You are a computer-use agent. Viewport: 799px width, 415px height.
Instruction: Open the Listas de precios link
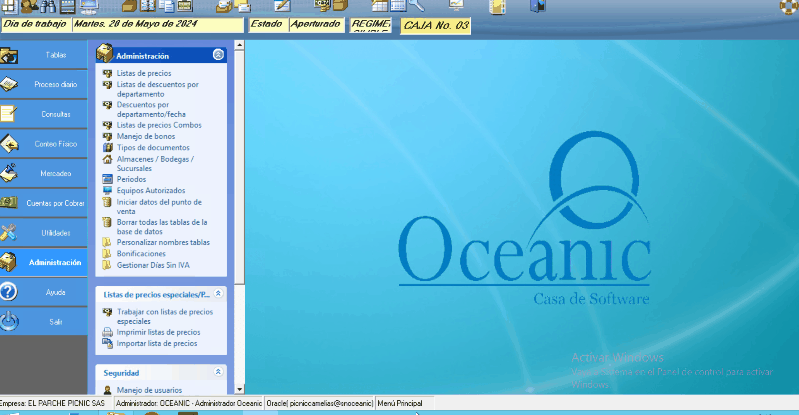144,74
